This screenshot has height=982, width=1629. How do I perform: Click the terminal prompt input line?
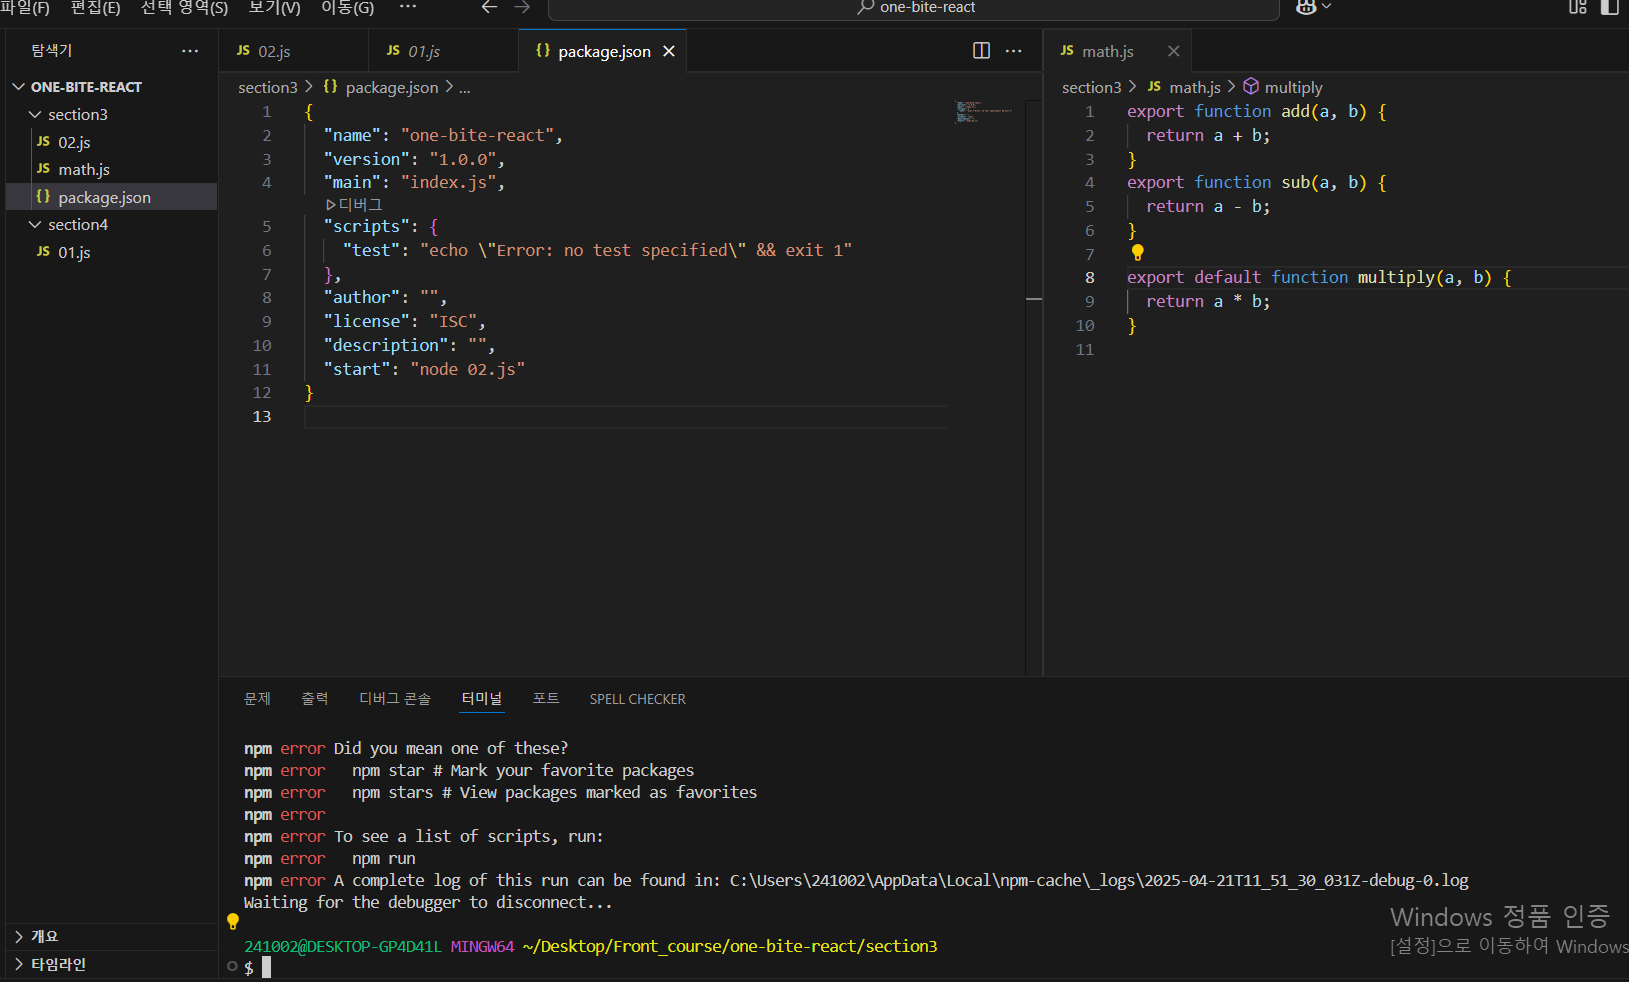(x=258, y=968)
